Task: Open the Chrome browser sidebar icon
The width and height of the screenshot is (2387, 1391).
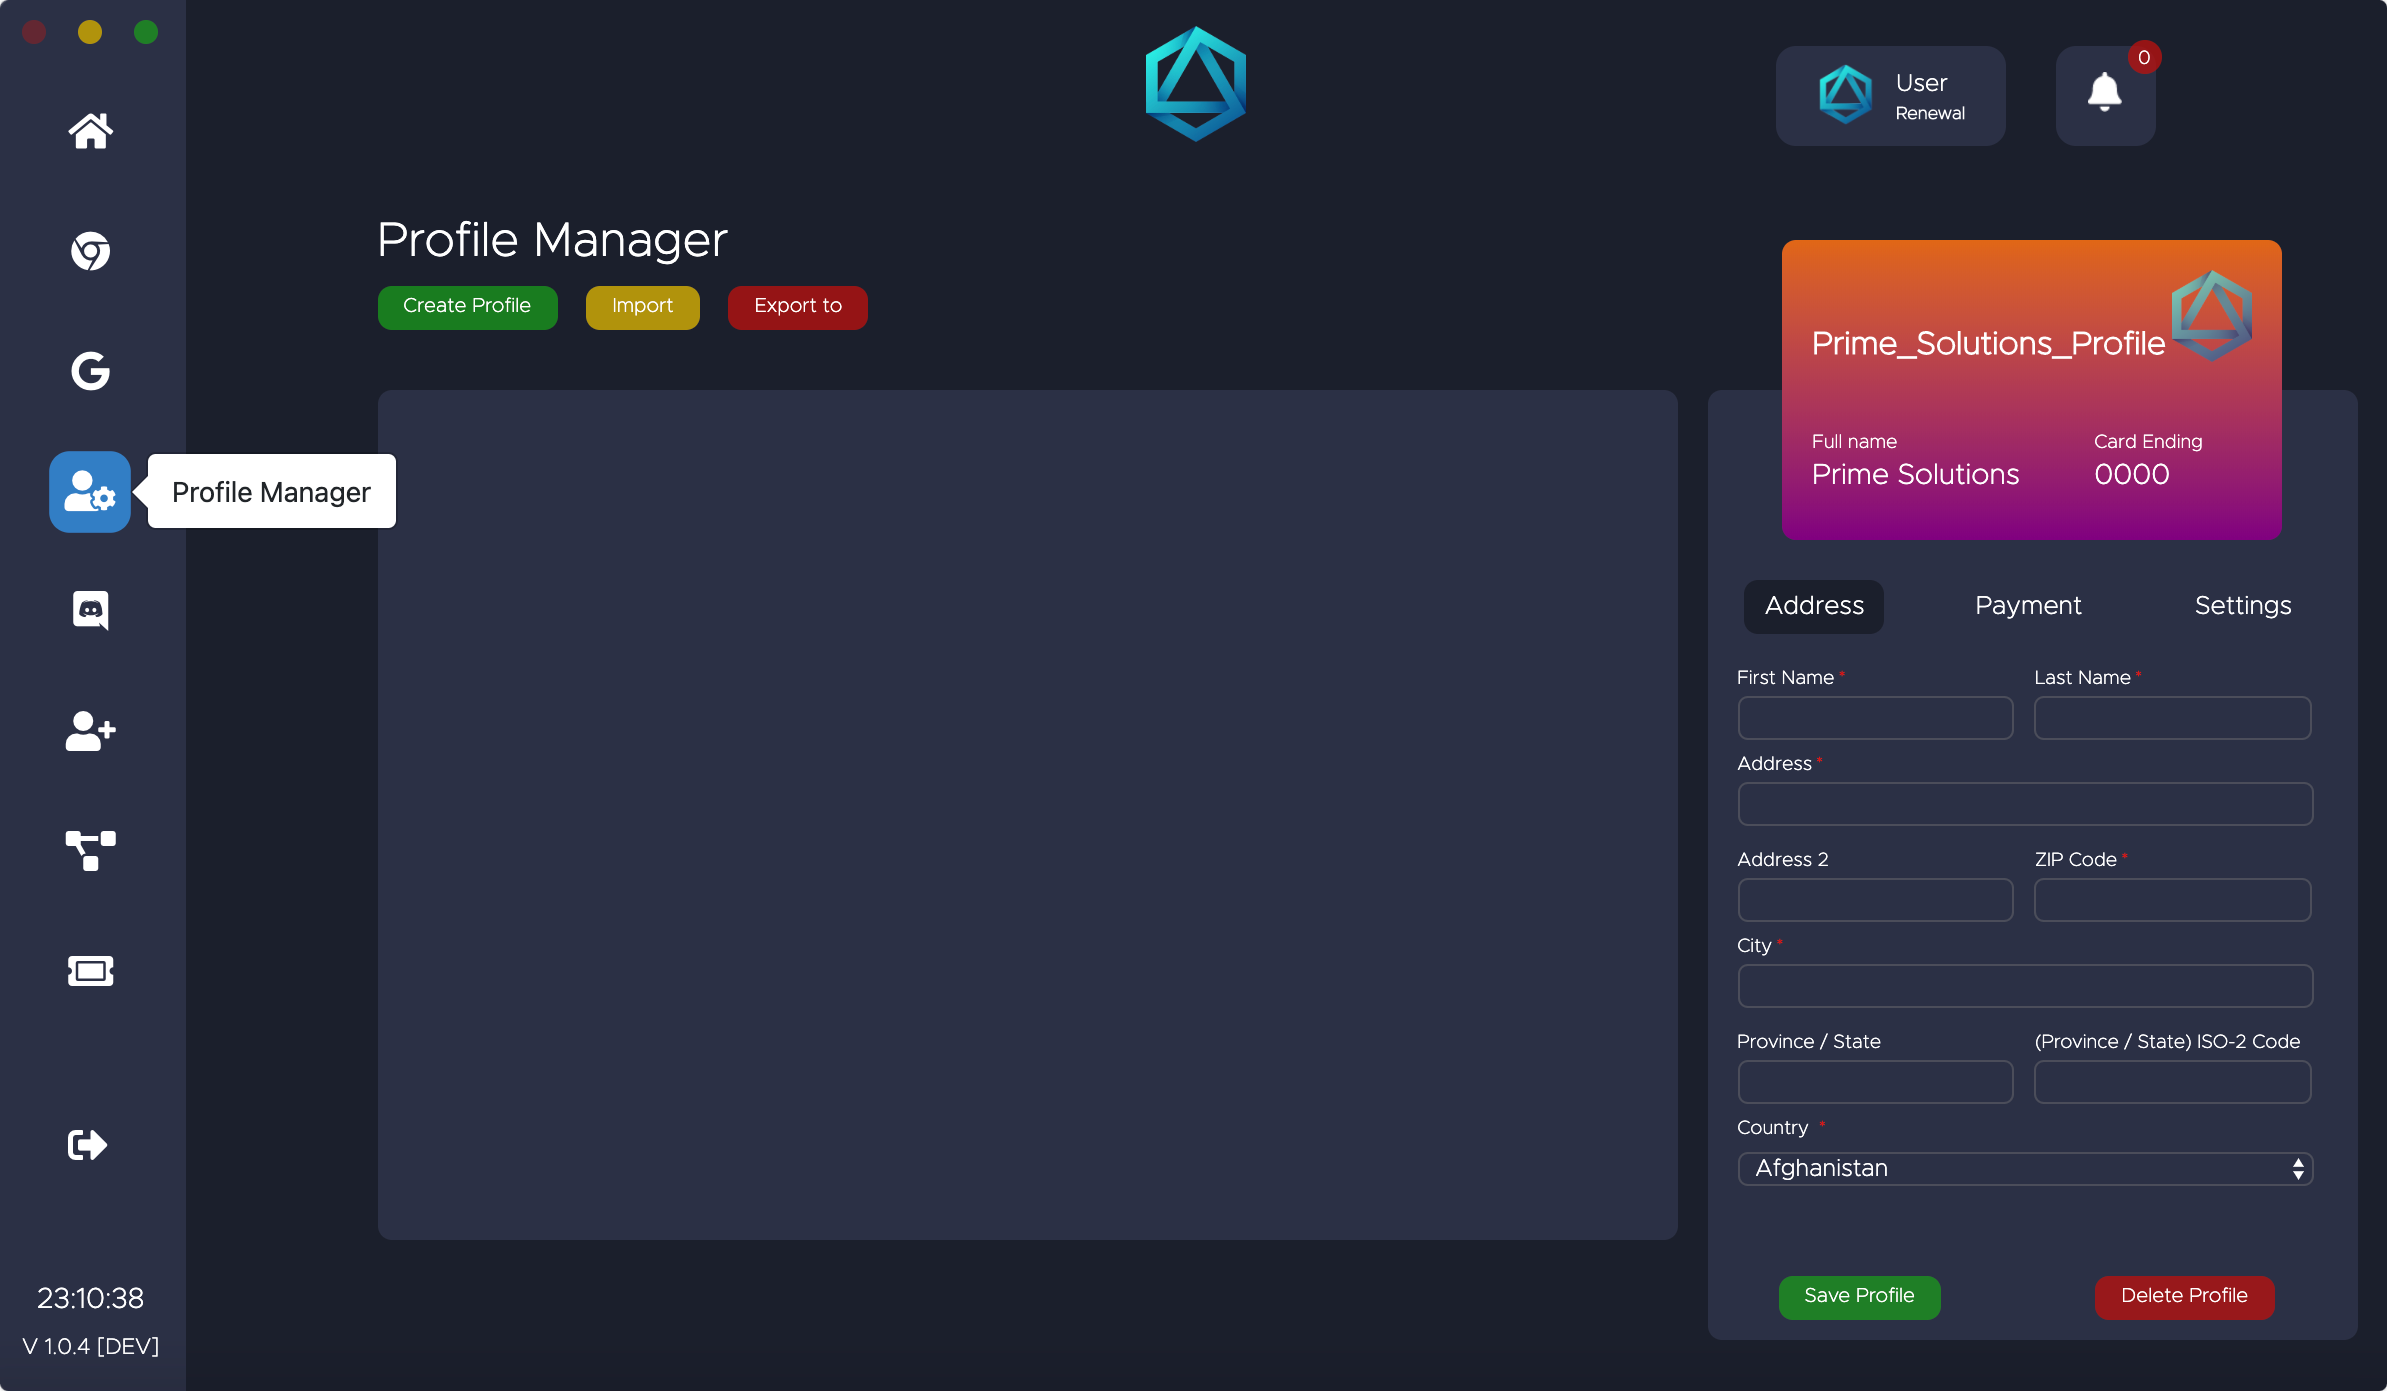Action: pyautogui.click(x=90, y=251)
